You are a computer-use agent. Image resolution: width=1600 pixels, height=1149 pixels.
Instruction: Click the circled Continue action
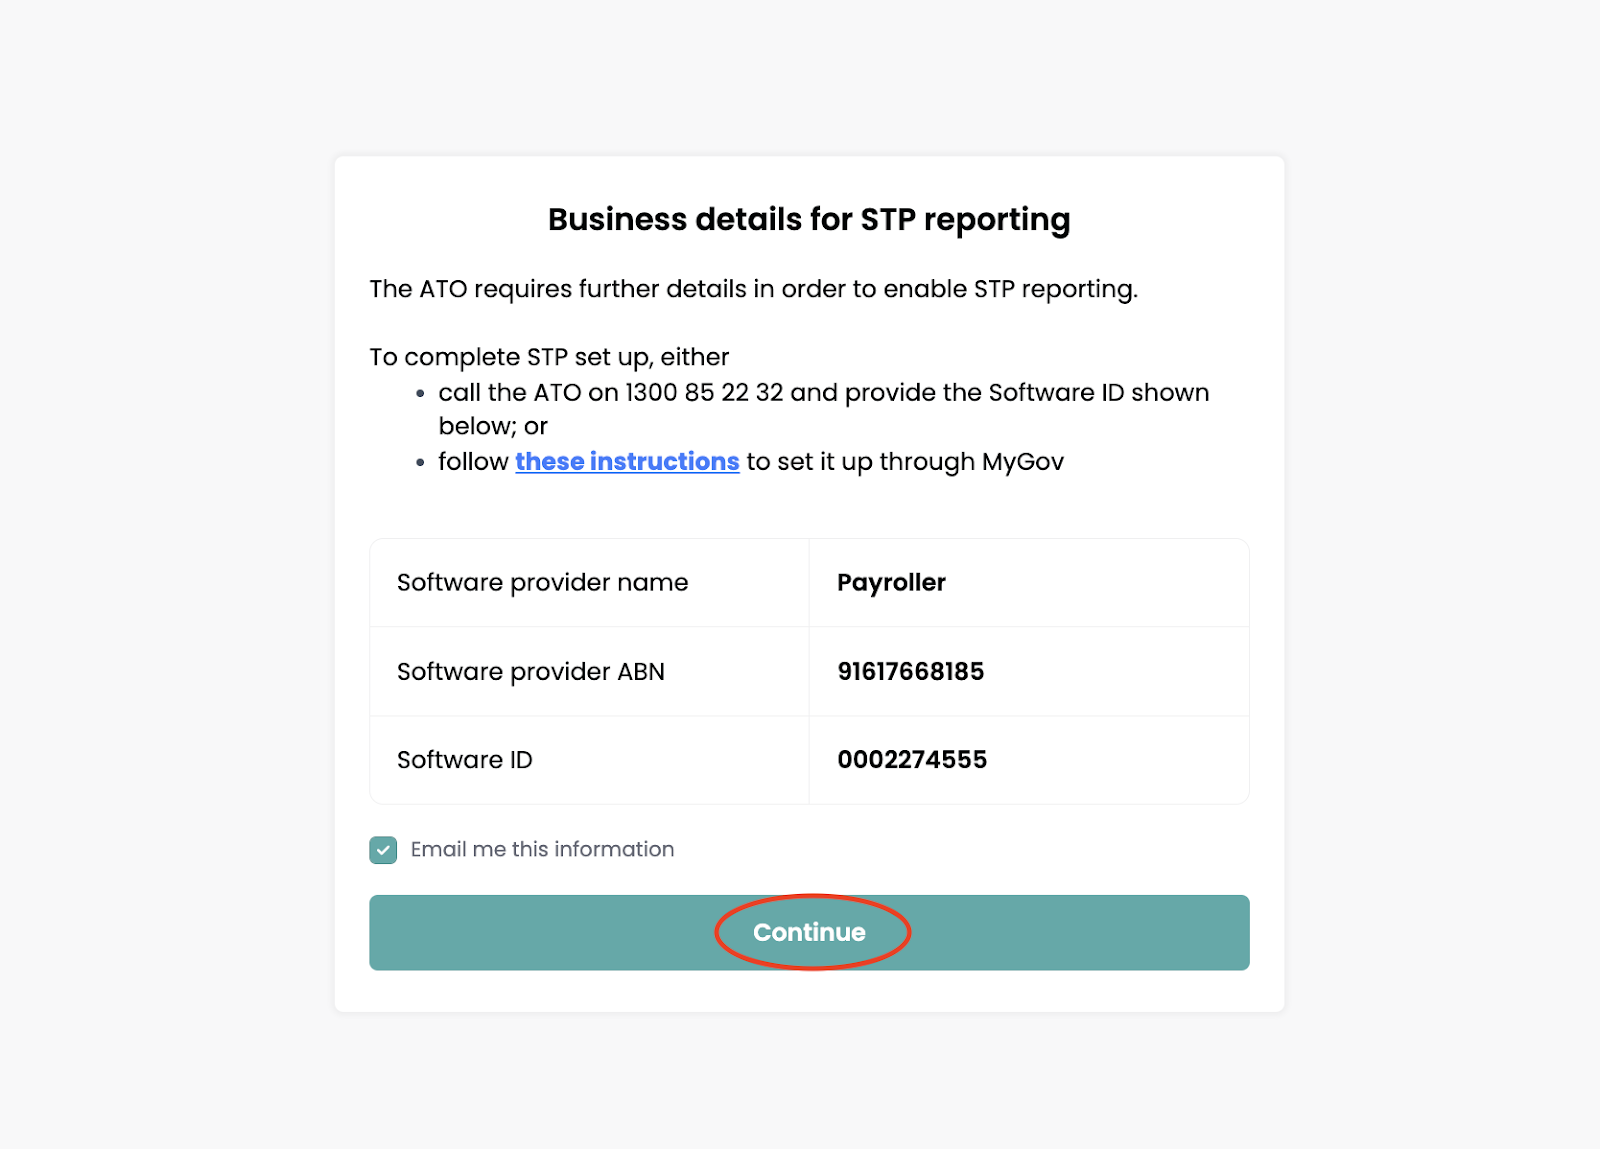tap(810, 932)
